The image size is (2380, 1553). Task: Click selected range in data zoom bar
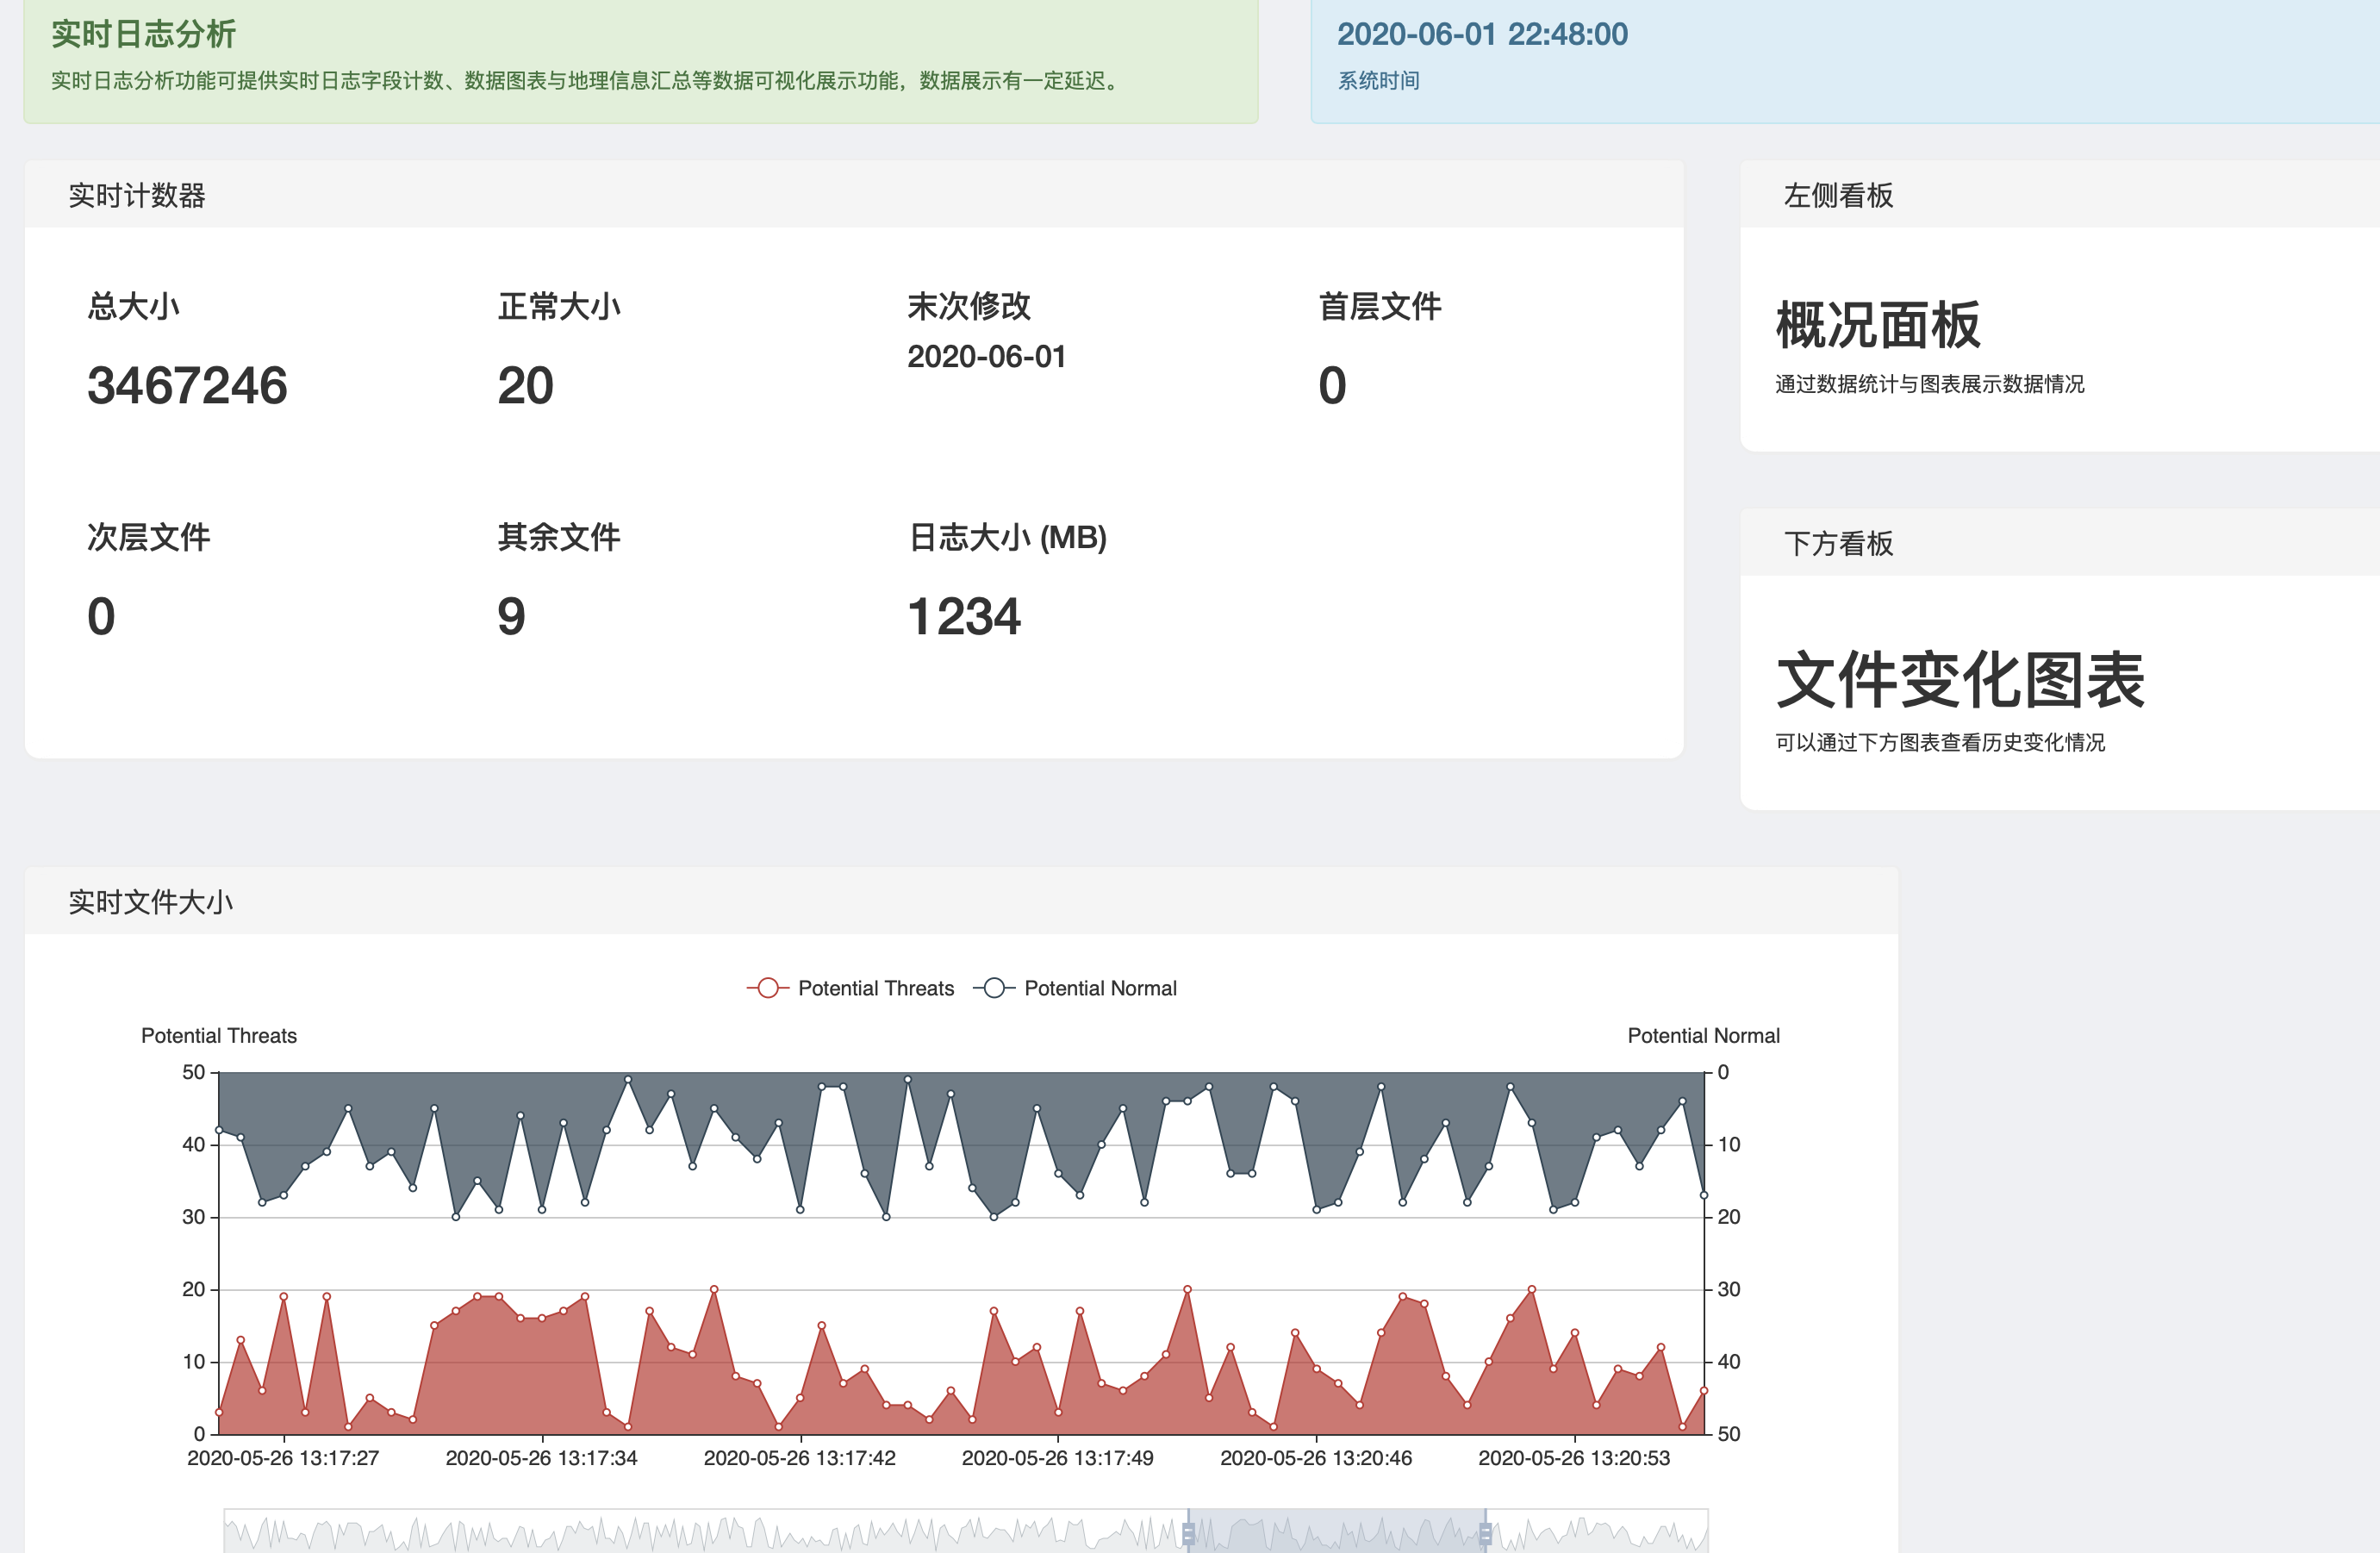click(1336, 1533)
